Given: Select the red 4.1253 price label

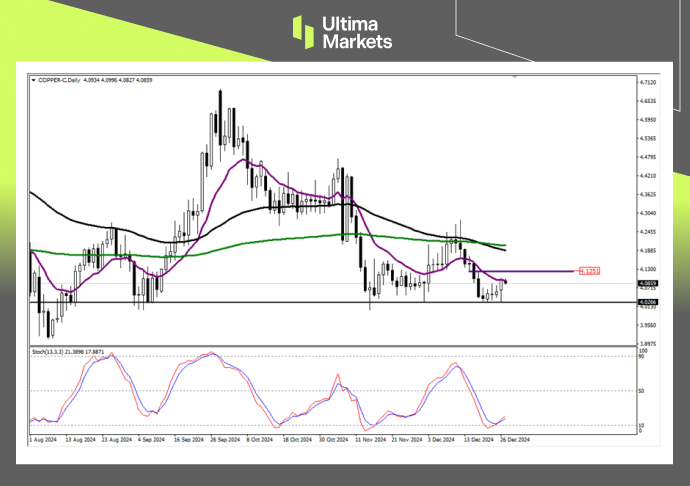Looking at the screenshot, I should pyautogui.click(x=589, y=271).
